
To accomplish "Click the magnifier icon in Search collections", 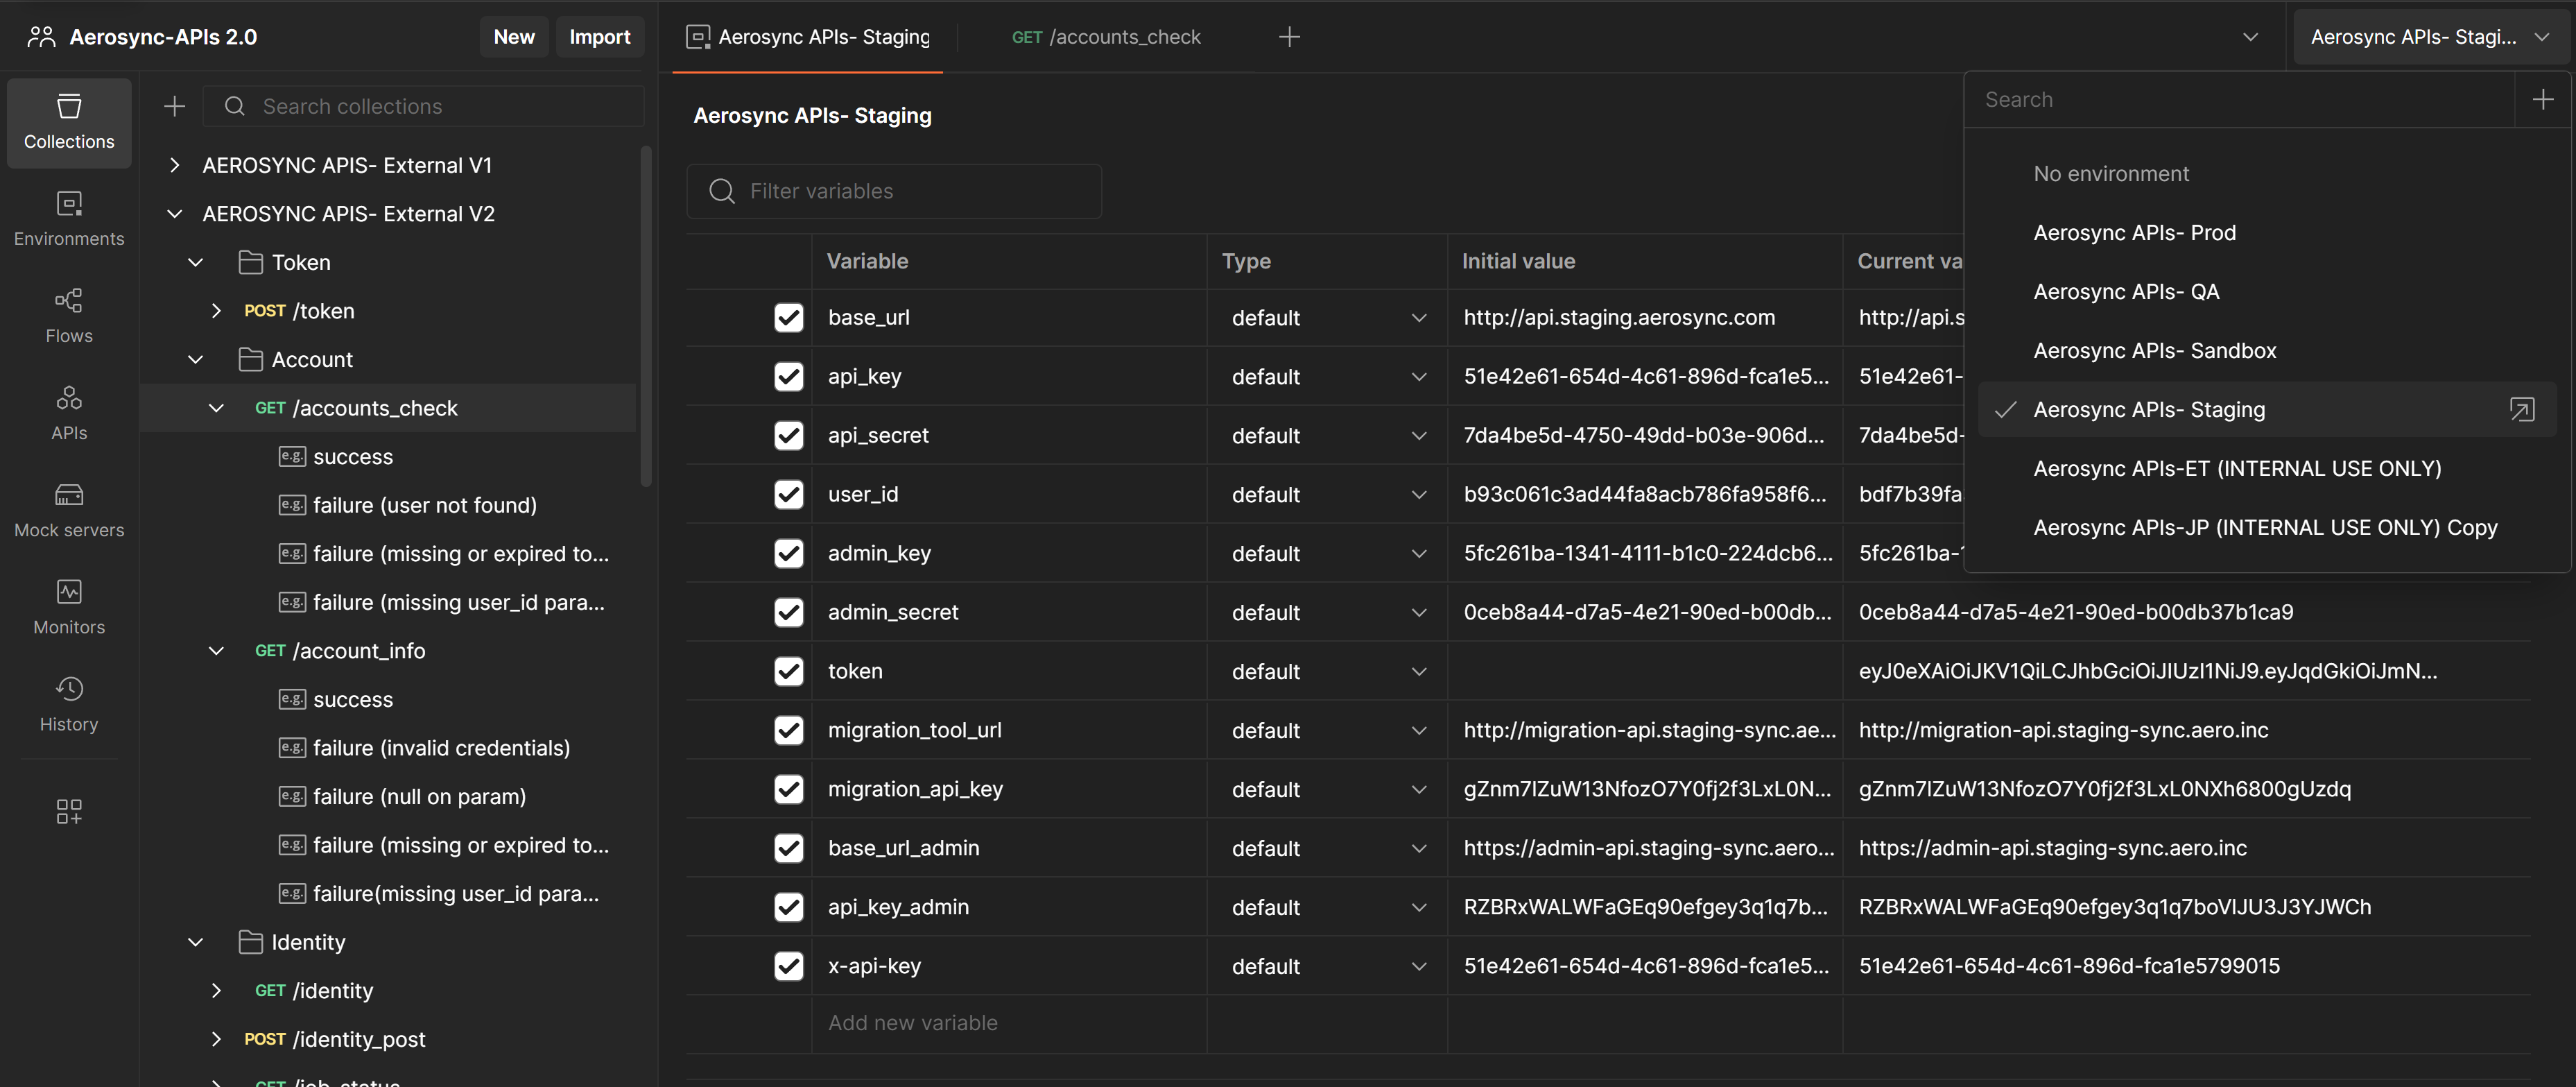I will 235,106.
